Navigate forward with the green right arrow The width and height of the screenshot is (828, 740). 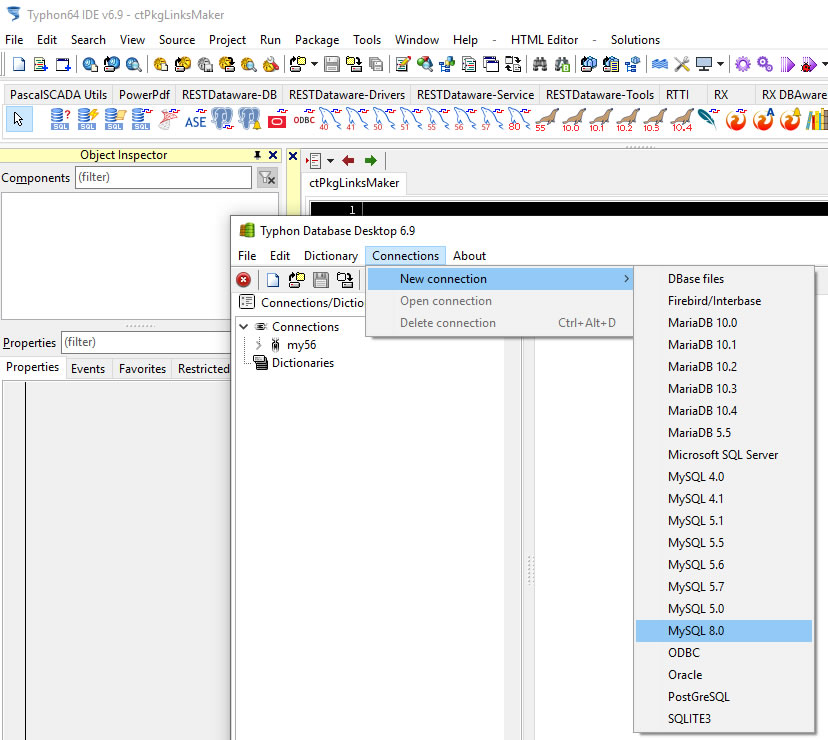tap(371, 161)
